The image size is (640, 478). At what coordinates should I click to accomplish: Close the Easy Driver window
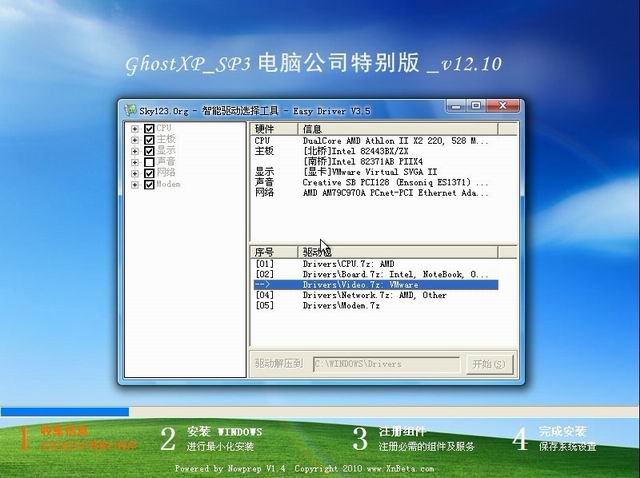(503, 106)
